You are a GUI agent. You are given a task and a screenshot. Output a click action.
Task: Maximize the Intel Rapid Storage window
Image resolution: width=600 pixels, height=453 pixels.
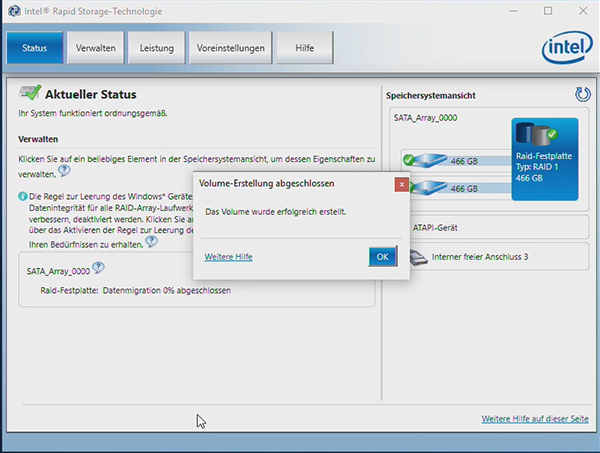[x=548, y=11]
